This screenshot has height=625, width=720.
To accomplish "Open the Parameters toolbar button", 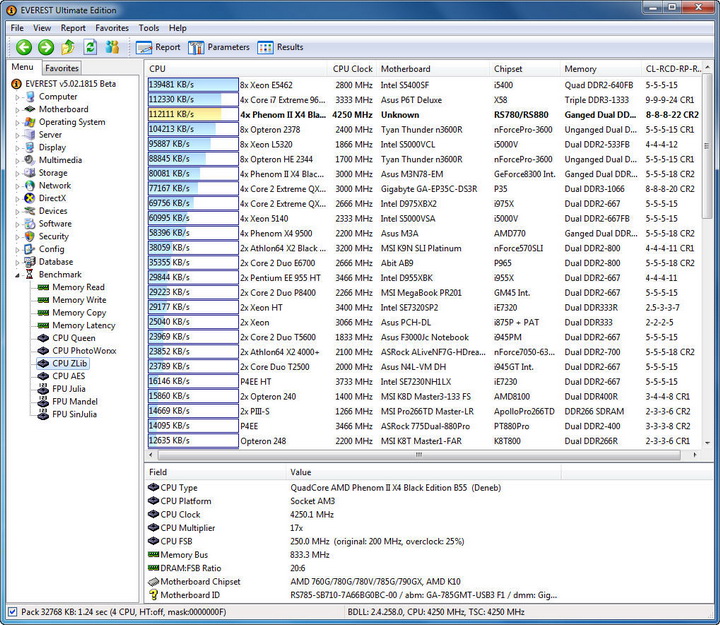I will tap(219, 47).
